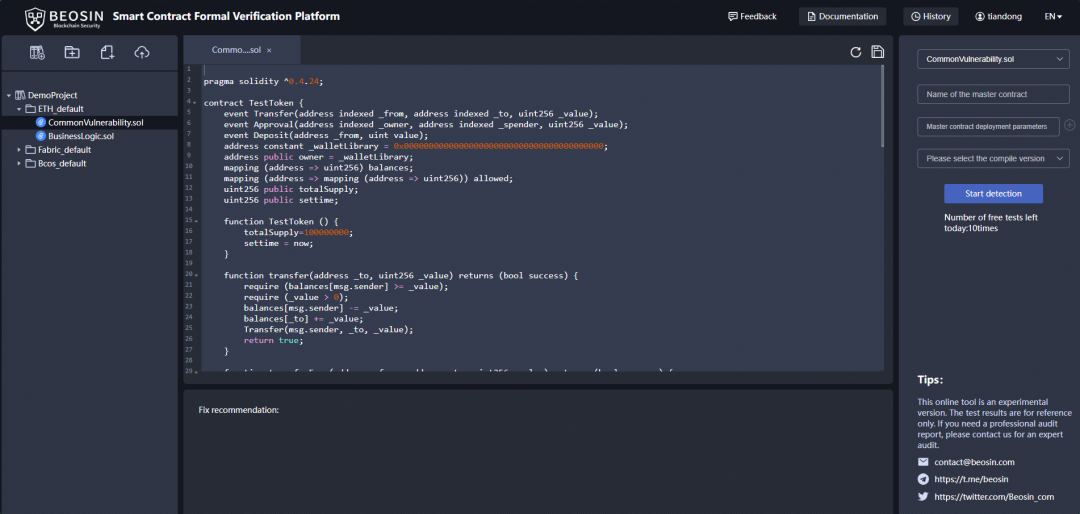Close the Commo...sol editor tab
This screenshot has width=1080, height=514.
(269, 50)
